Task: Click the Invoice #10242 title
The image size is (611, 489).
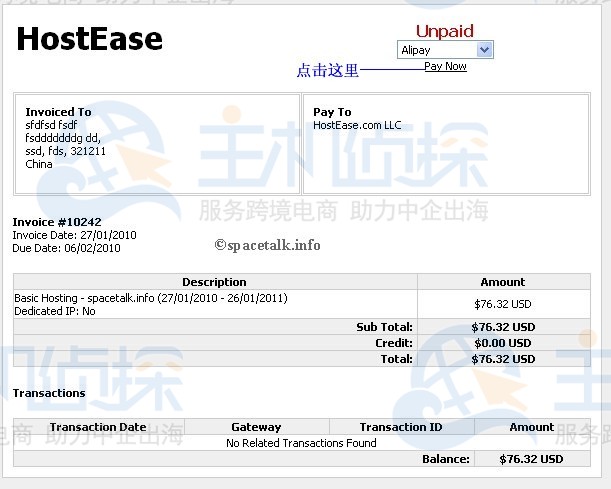Action: [x=57, y=222]
